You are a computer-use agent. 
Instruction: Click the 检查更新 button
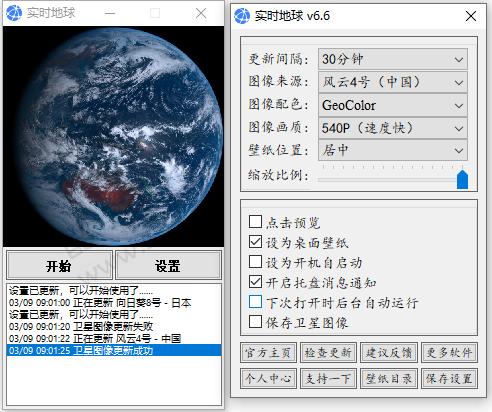coord(328,352)
